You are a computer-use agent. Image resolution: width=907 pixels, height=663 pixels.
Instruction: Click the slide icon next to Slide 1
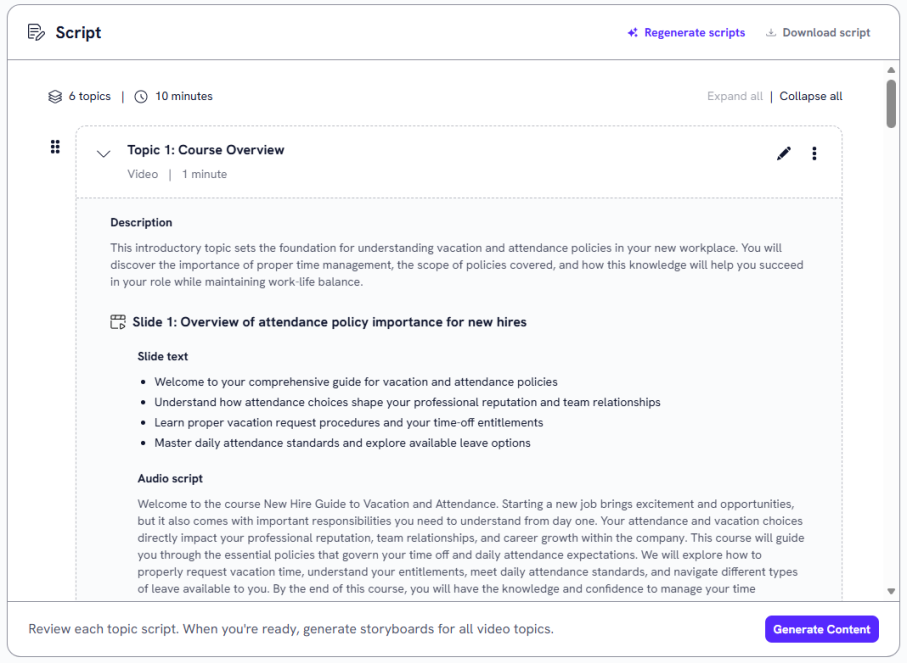pos(118,322)
